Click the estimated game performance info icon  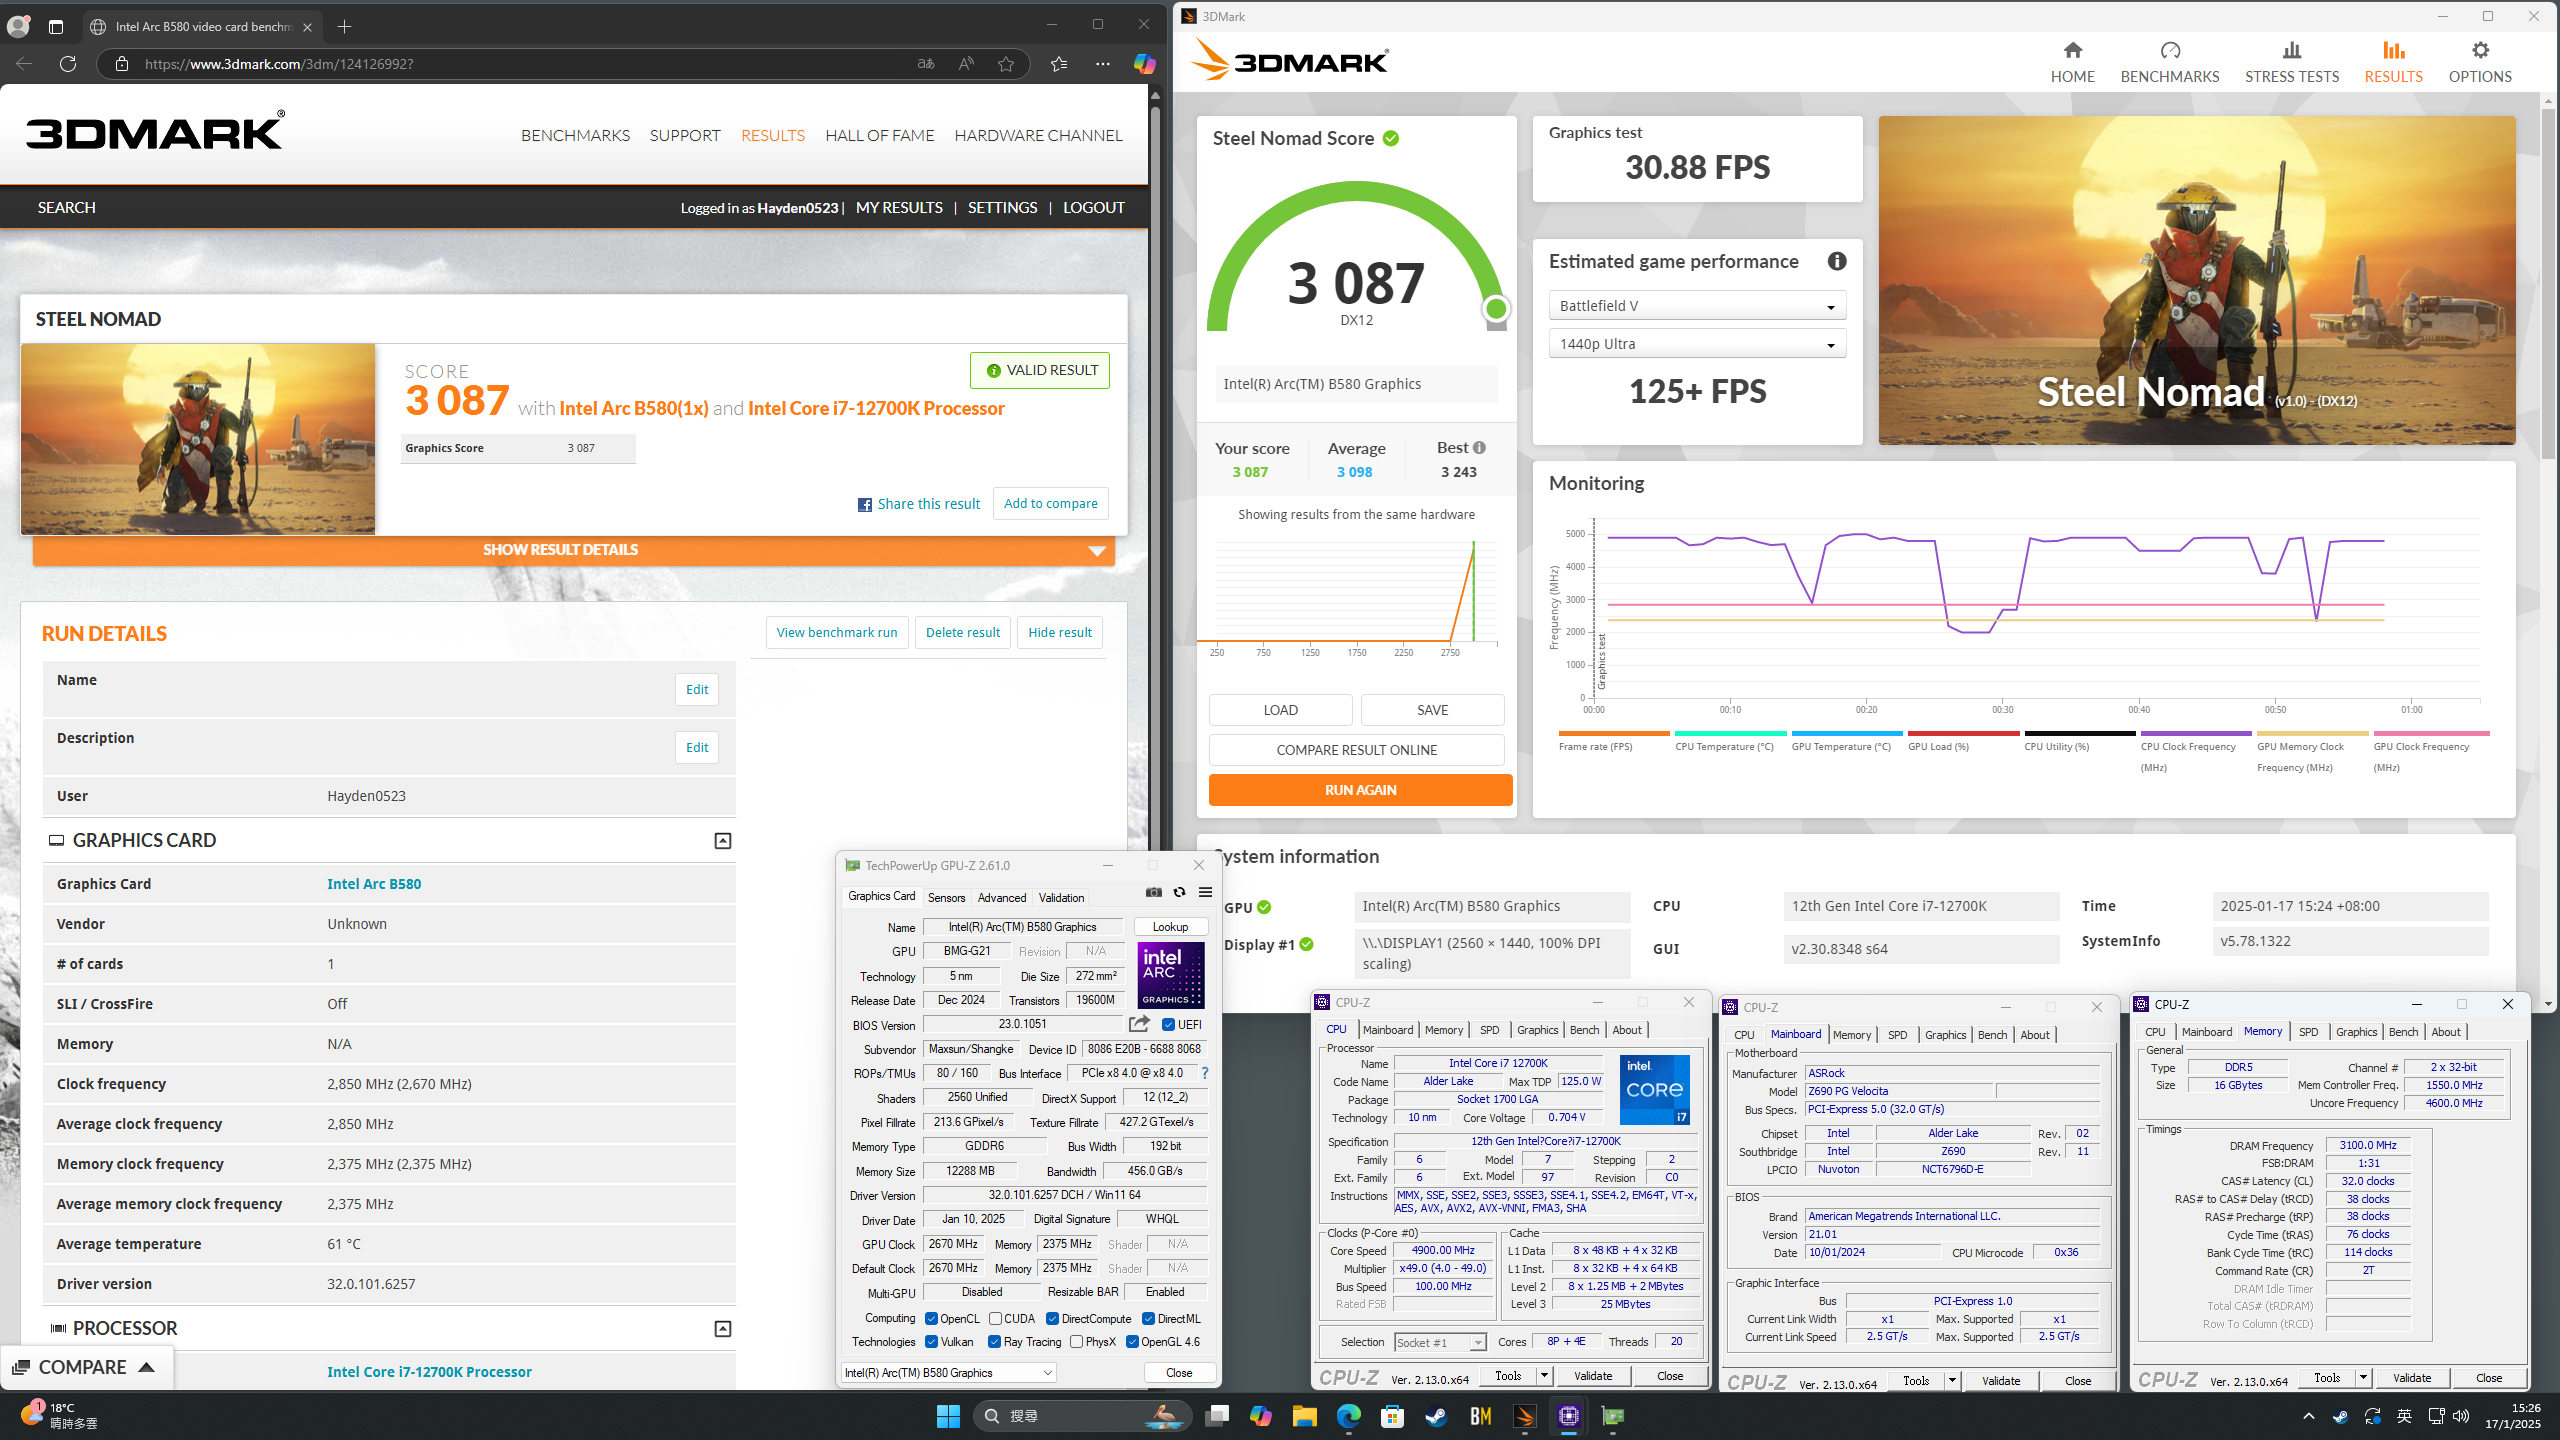(x=1837, y=261)
